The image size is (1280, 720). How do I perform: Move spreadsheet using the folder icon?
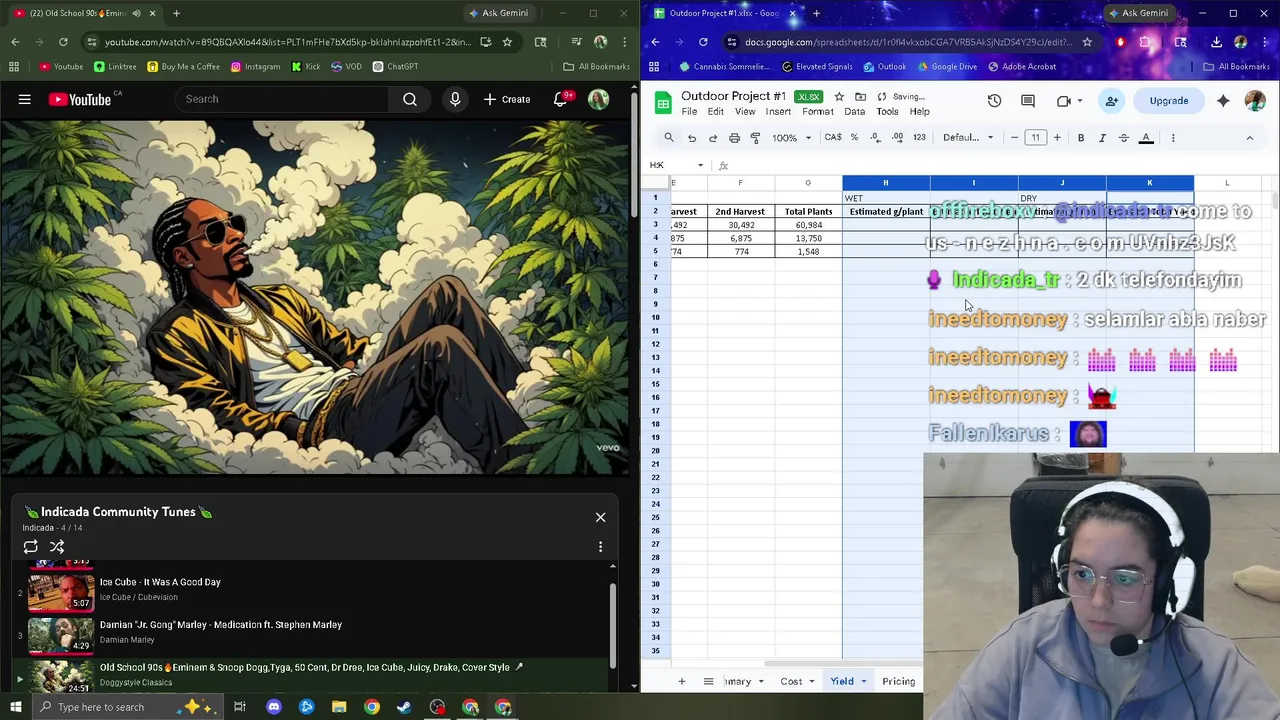tap(860, 97)
